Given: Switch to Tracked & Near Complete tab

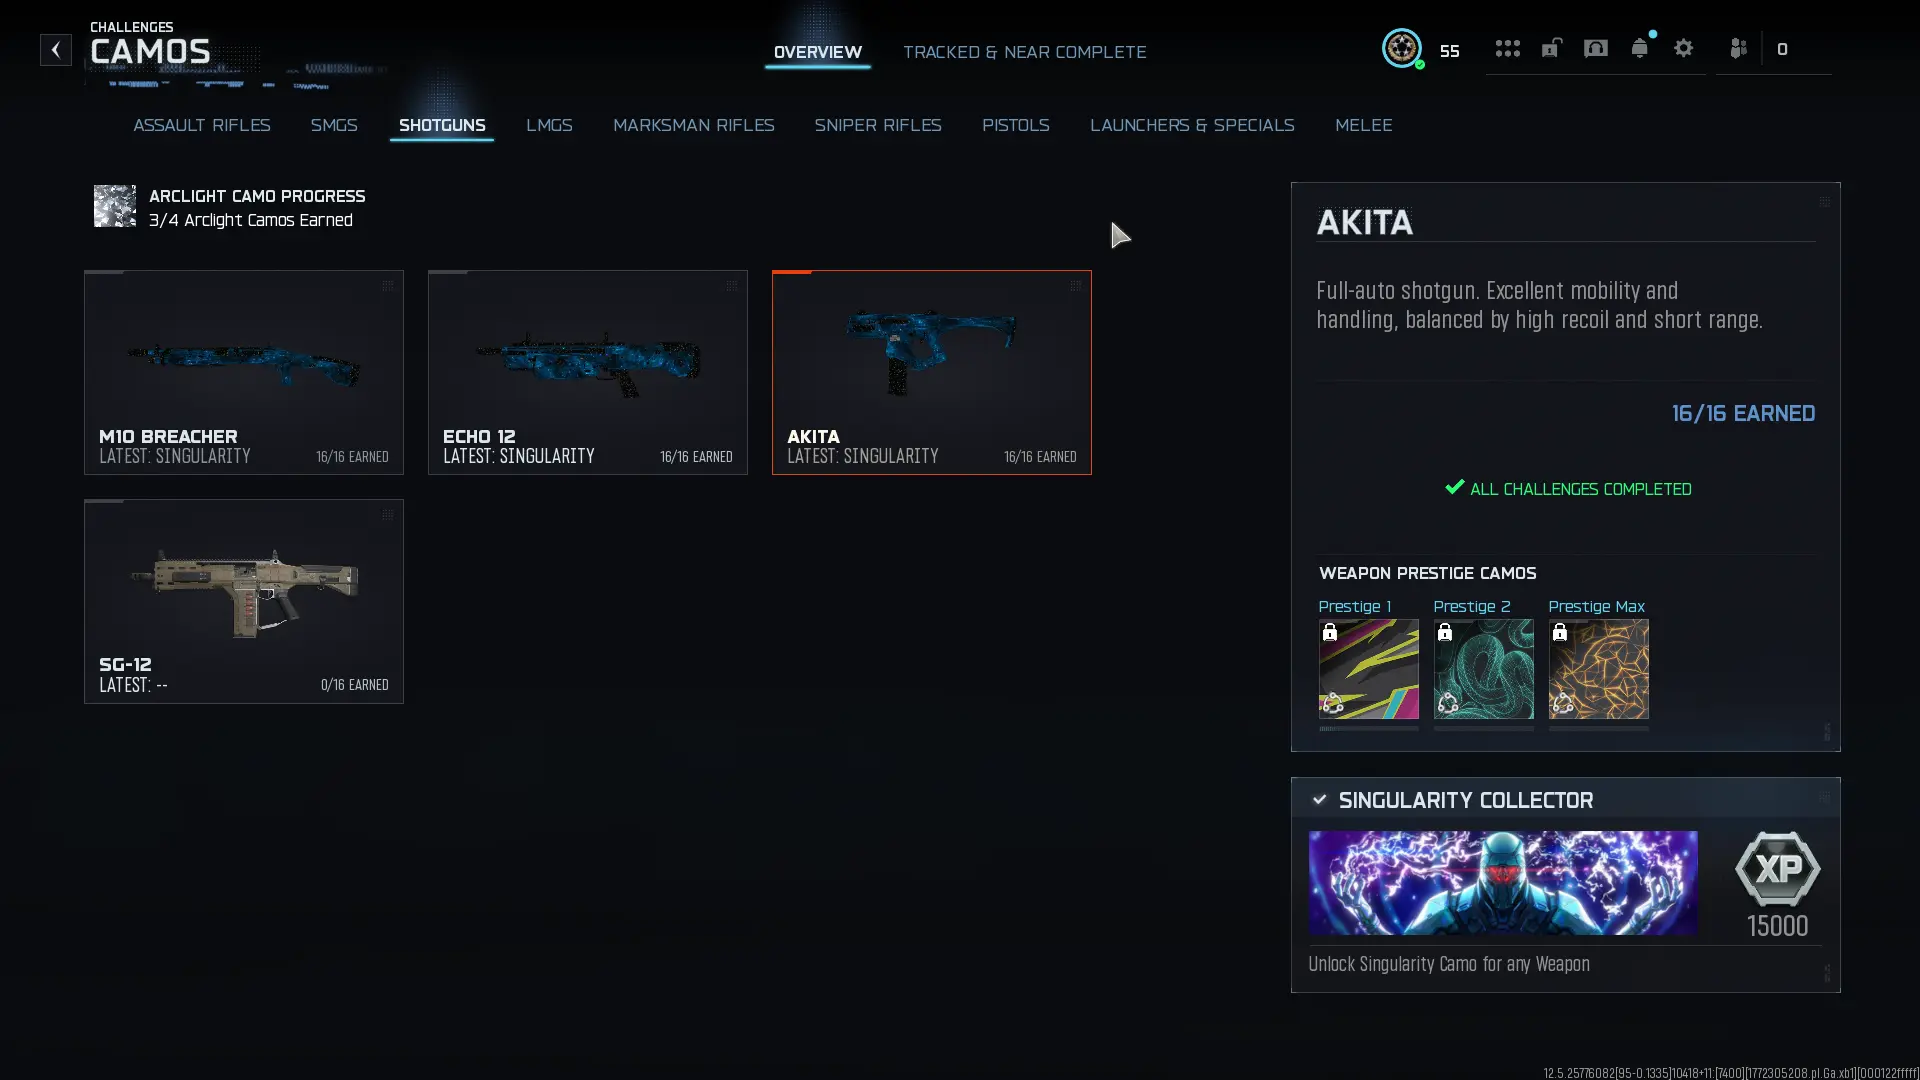Looking at the screenshot, I should 1024,52.
